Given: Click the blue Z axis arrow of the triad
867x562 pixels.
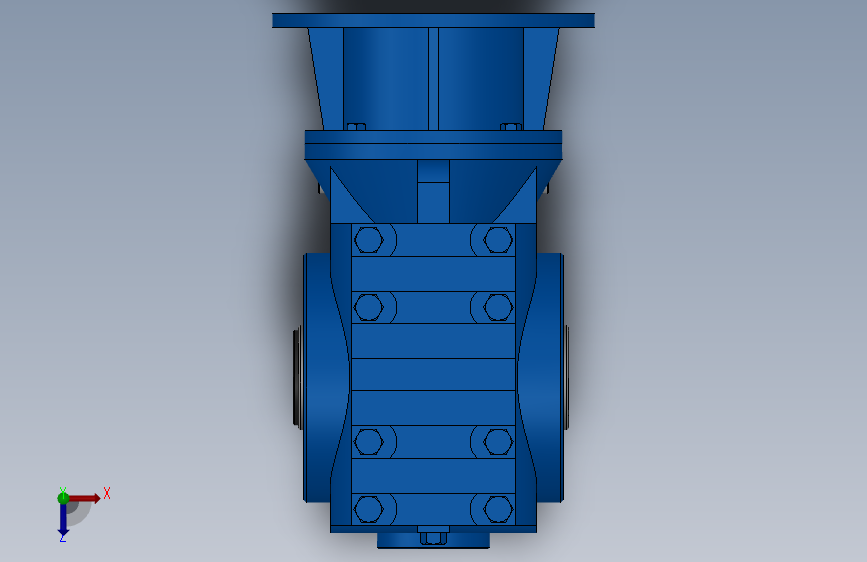Looking at the screenshot, I should 63,520.
